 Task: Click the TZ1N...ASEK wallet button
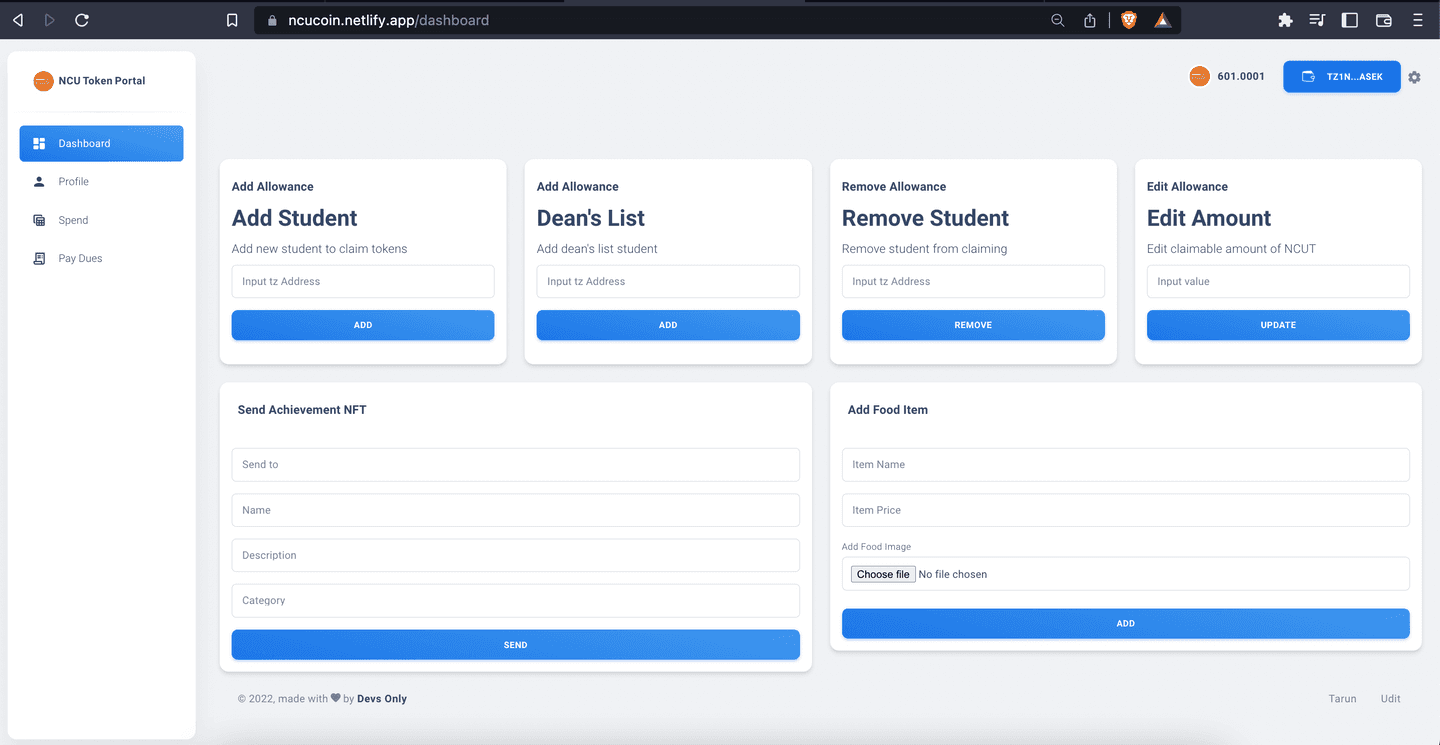click(1342, 77)
